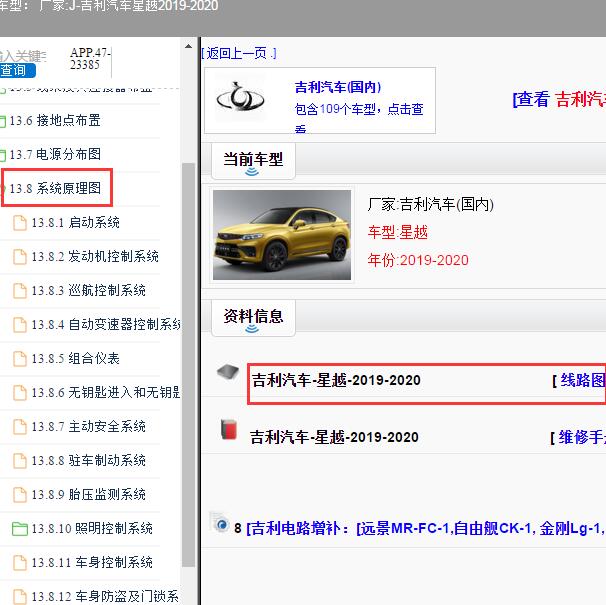The image size is (606, 605).
Task: Select 13.8.1 启动系统 entry text
Action: 75,222
